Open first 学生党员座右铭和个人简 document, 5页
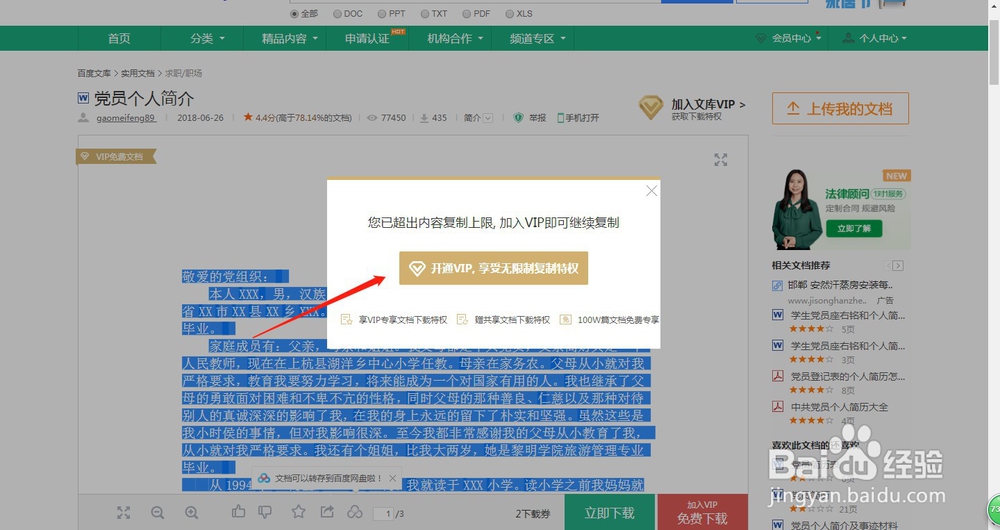The width and height of the screenshot is (1000, 530). pyautogui.click(x=848, y=315)
